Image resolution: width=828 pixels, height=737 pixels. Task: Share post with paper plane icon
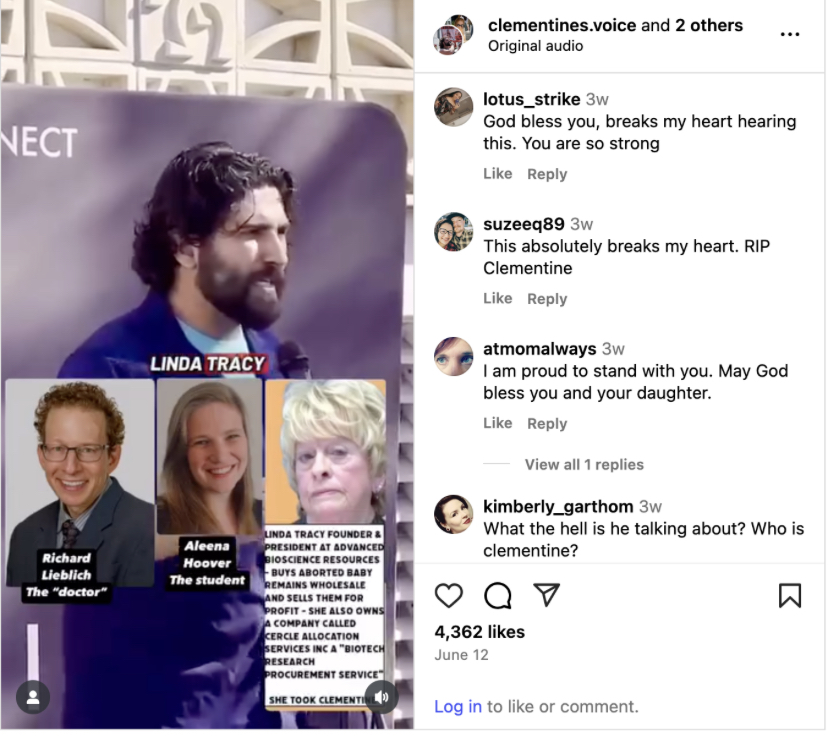click(546, 594)
